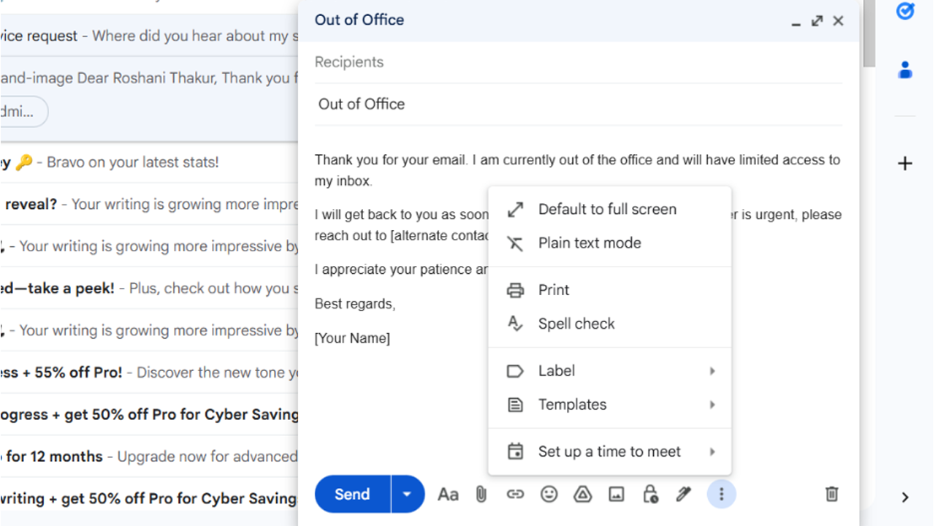Toggle confidential mode lock icon
936x526 pixels.
[x=650, y=494]
